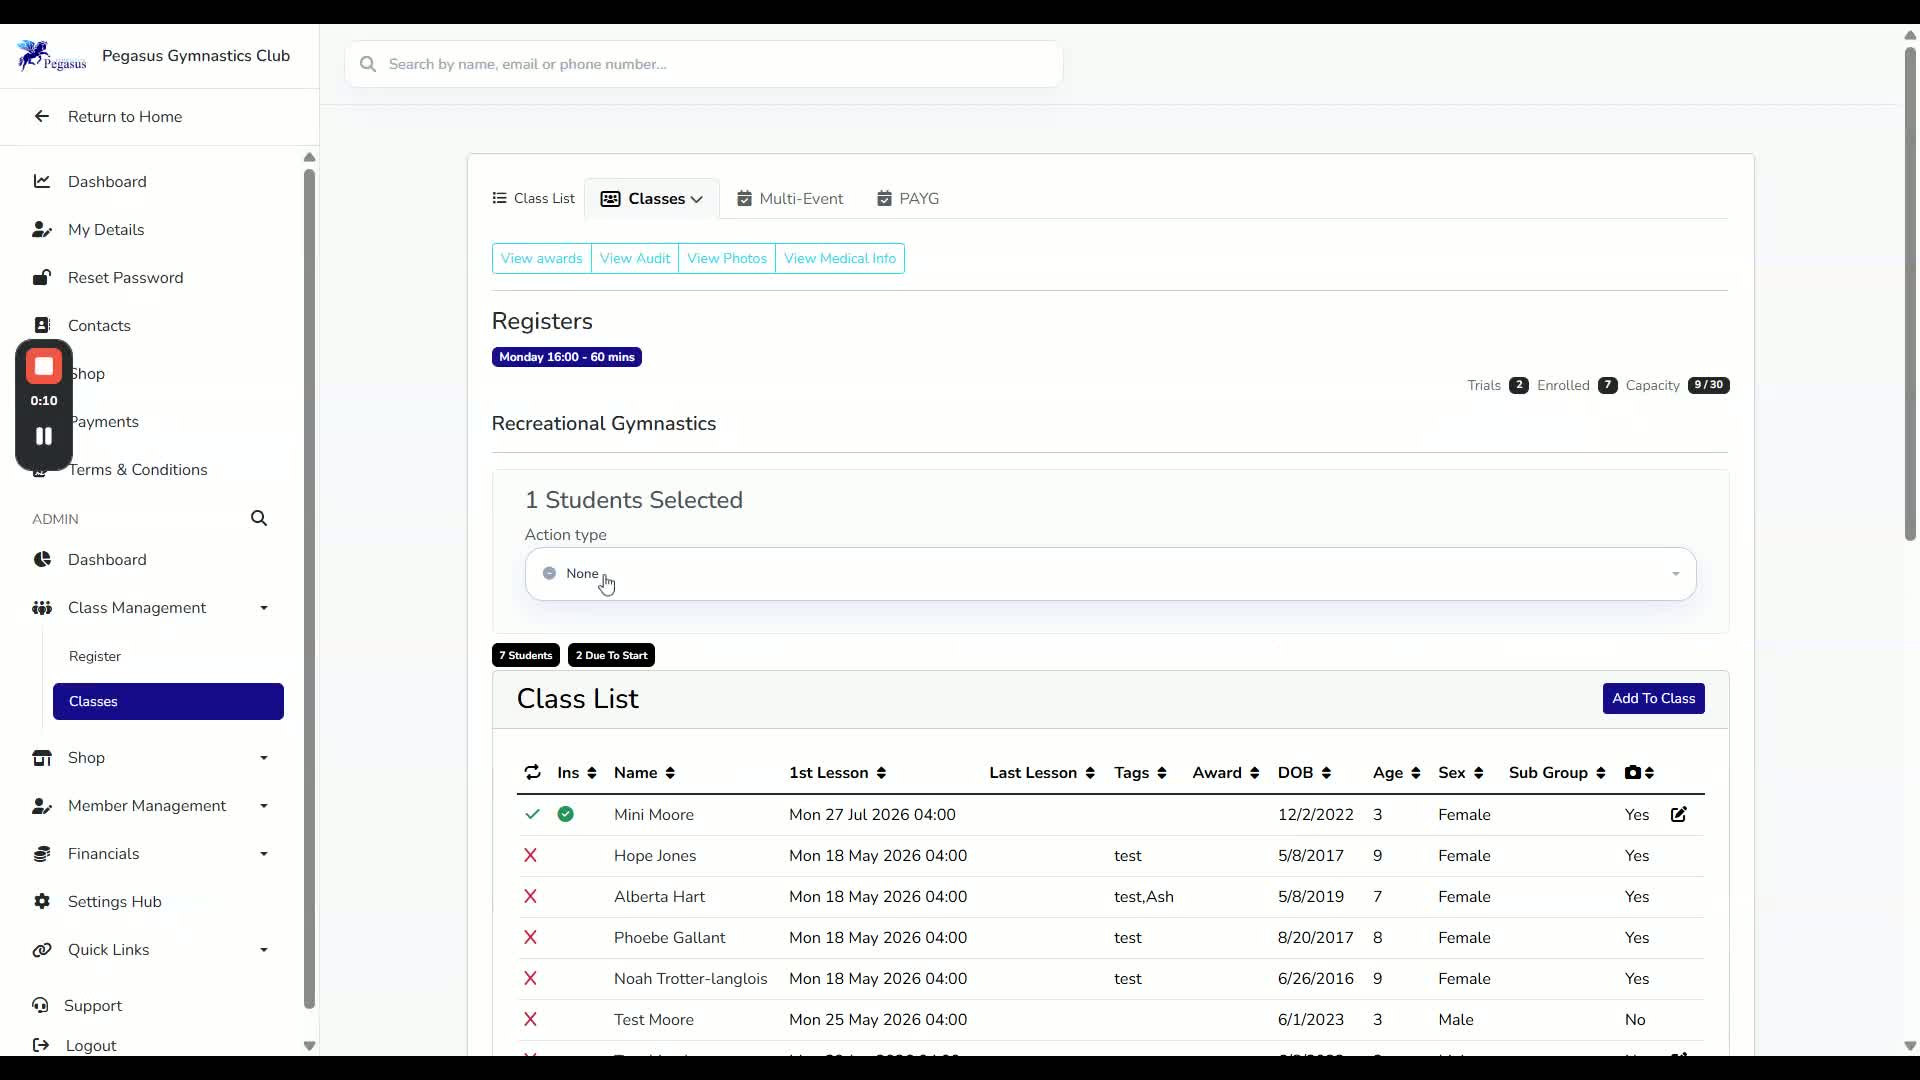Toggle selection X for Test Moore
The height and width of the screenshot is (1080, 1920).
point(530,1019)
